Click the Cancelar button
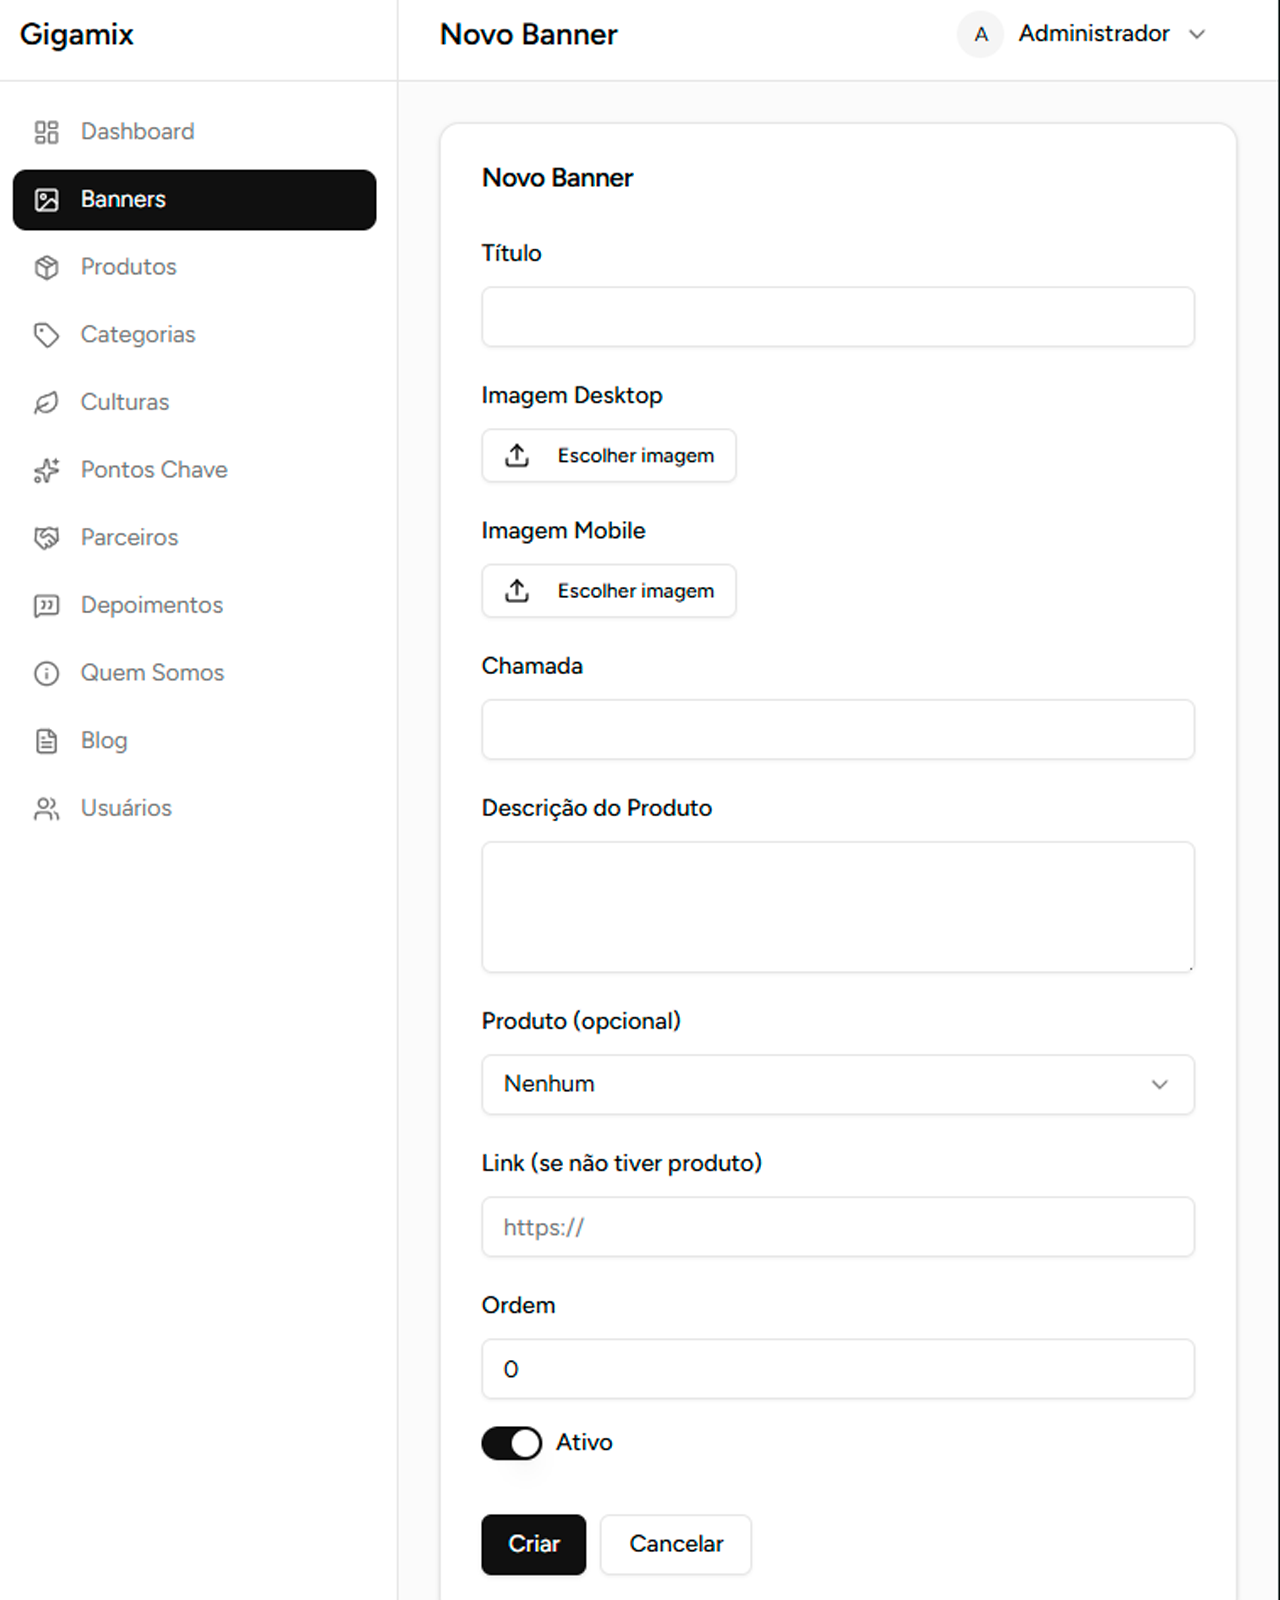Viewport: 1280px width, 1600px height. 676,1545
